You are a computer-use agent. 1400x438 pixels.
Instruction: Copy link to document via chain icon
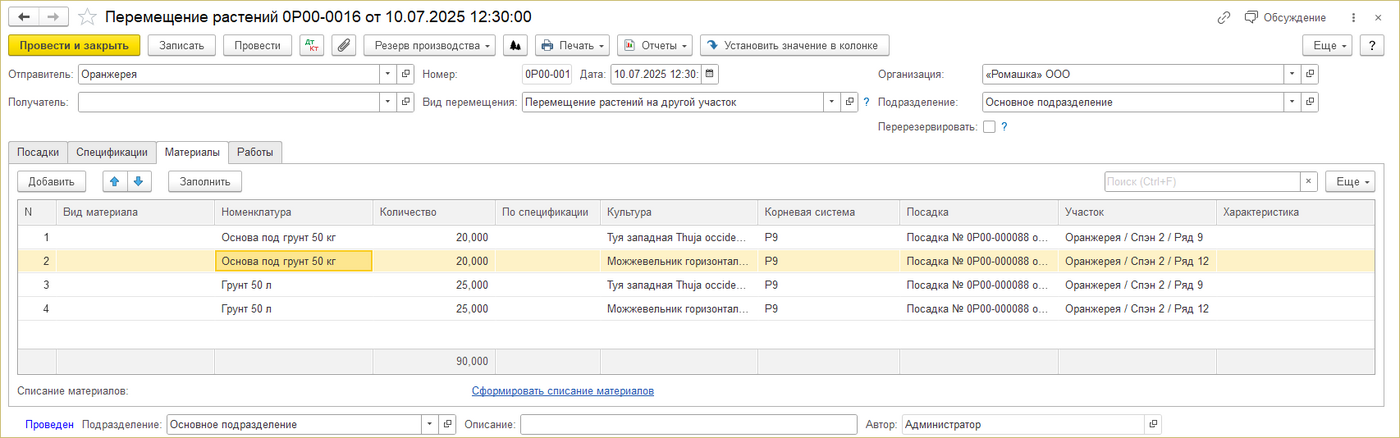1223,17
